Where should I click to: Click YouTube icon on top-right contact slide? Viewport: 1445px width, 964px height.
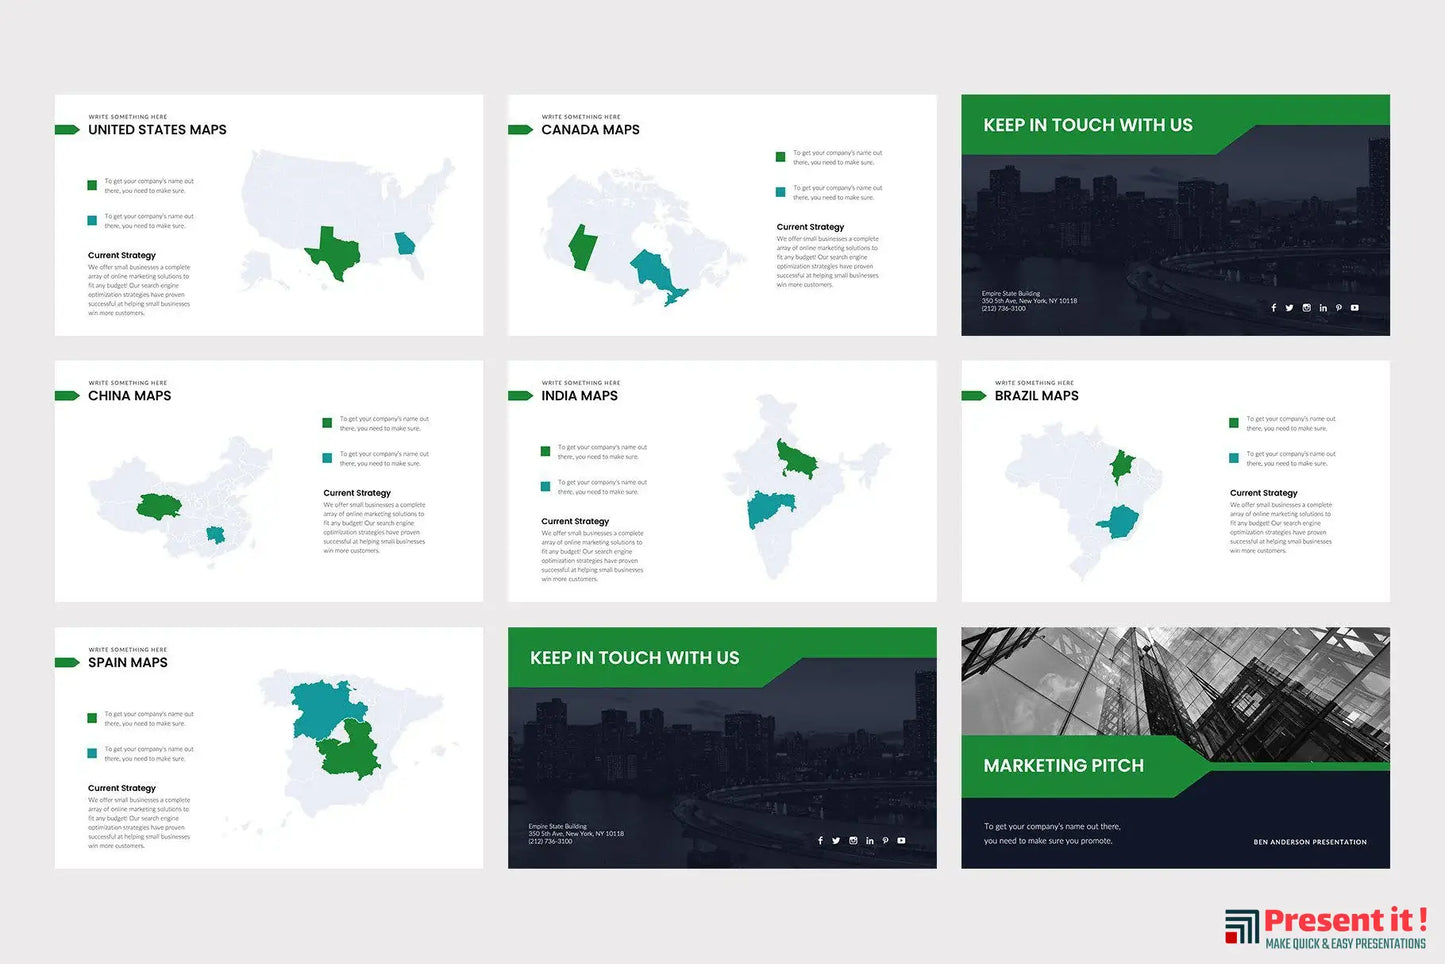pyautogui.click(x=1355, y=308)
